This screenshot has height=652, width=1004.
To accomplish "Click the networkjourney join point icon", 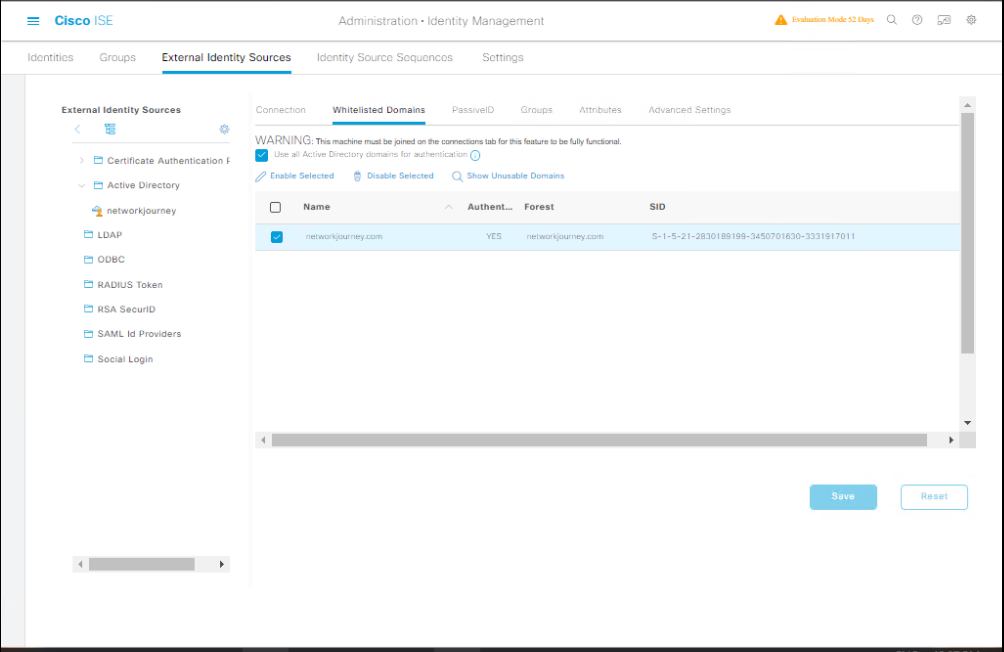I will tap(97, 211).
